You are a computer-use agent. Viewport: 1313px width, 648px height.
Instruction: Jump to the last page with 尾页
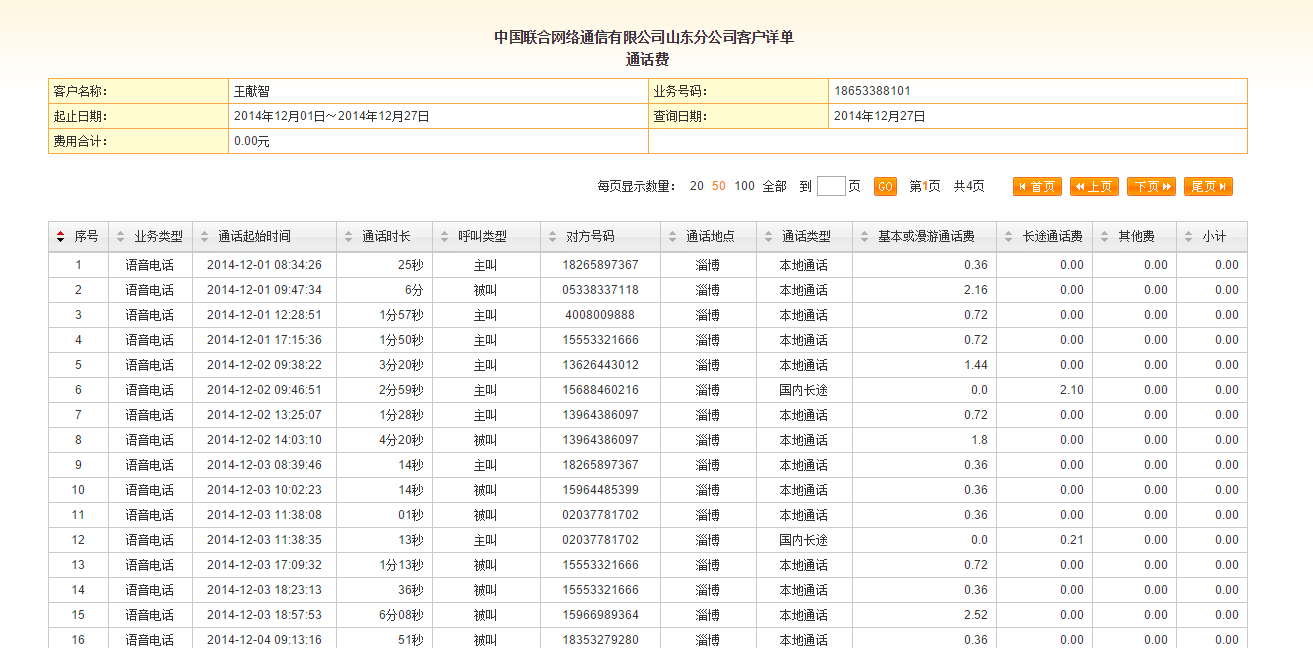1208,187
